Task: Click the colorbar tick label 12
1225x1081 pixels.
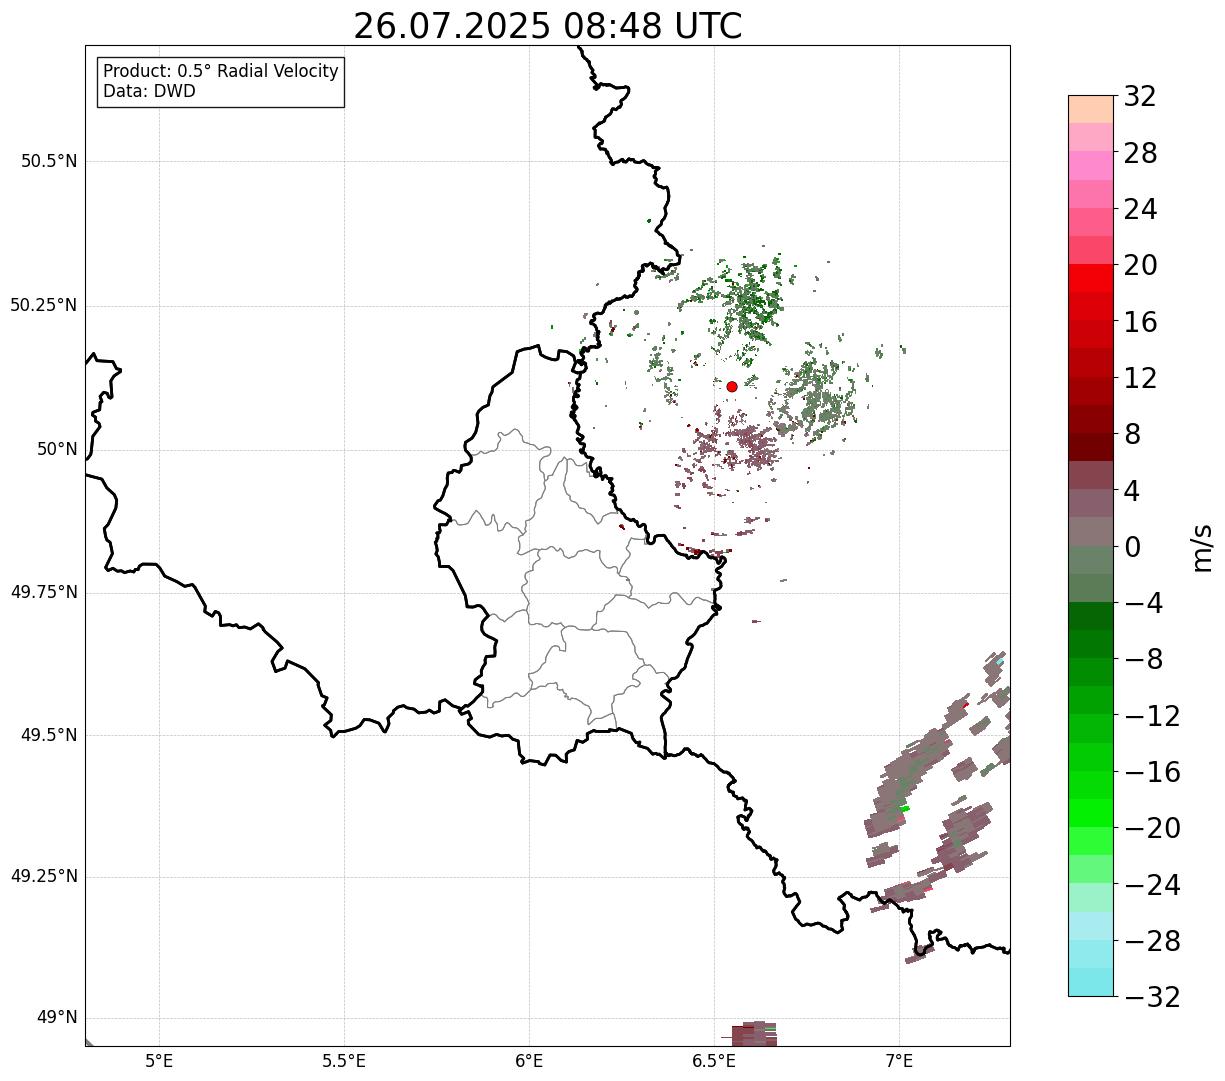Action: (1140, 378)
